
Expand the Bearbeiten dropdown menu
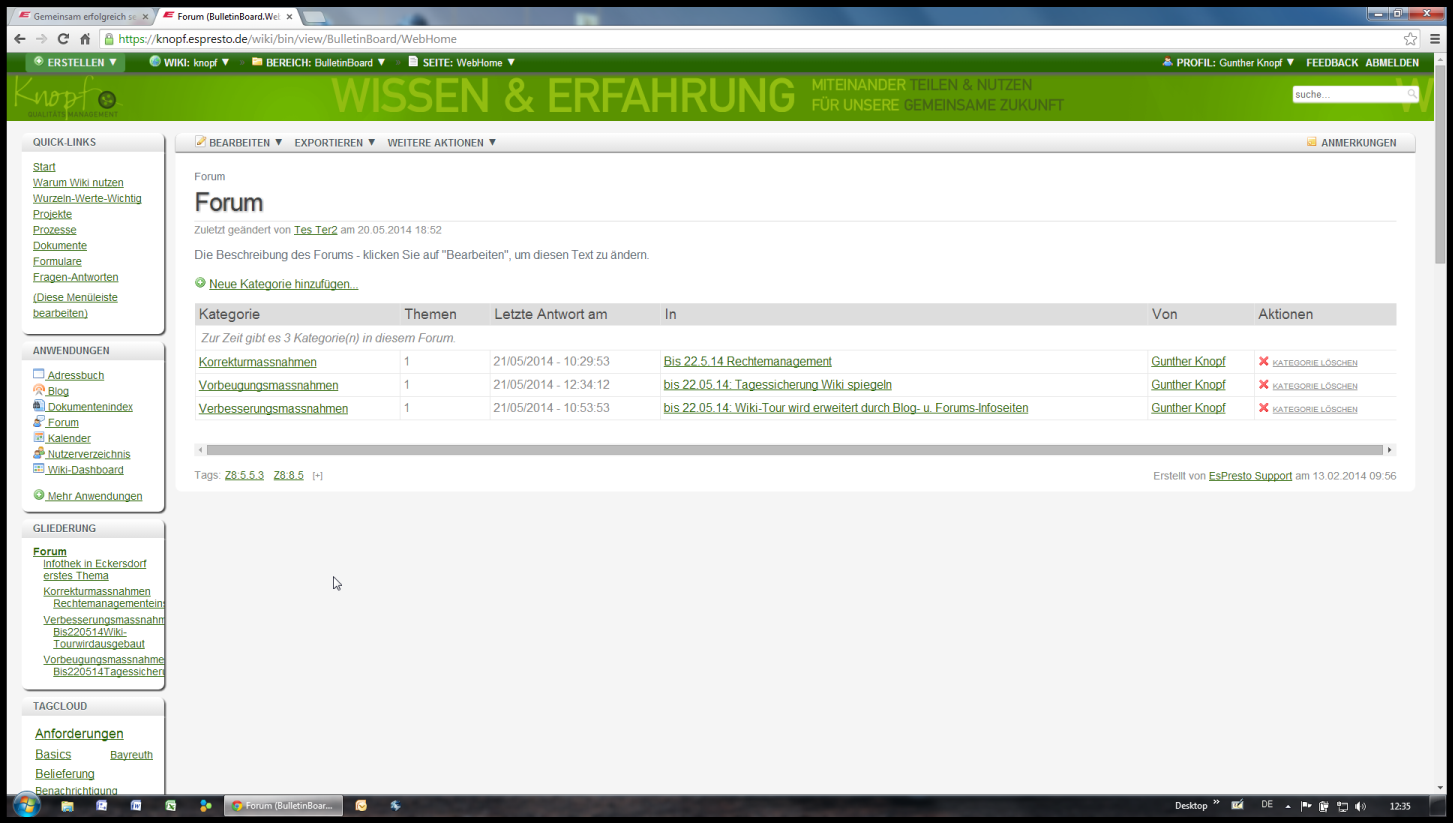point(239,143)
